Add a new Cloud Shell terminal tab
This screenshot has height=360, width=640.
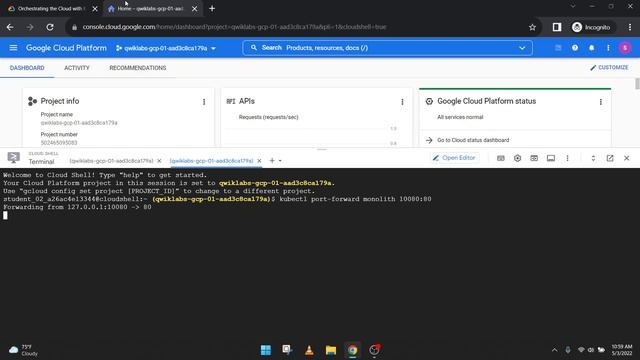pos(272,161)
